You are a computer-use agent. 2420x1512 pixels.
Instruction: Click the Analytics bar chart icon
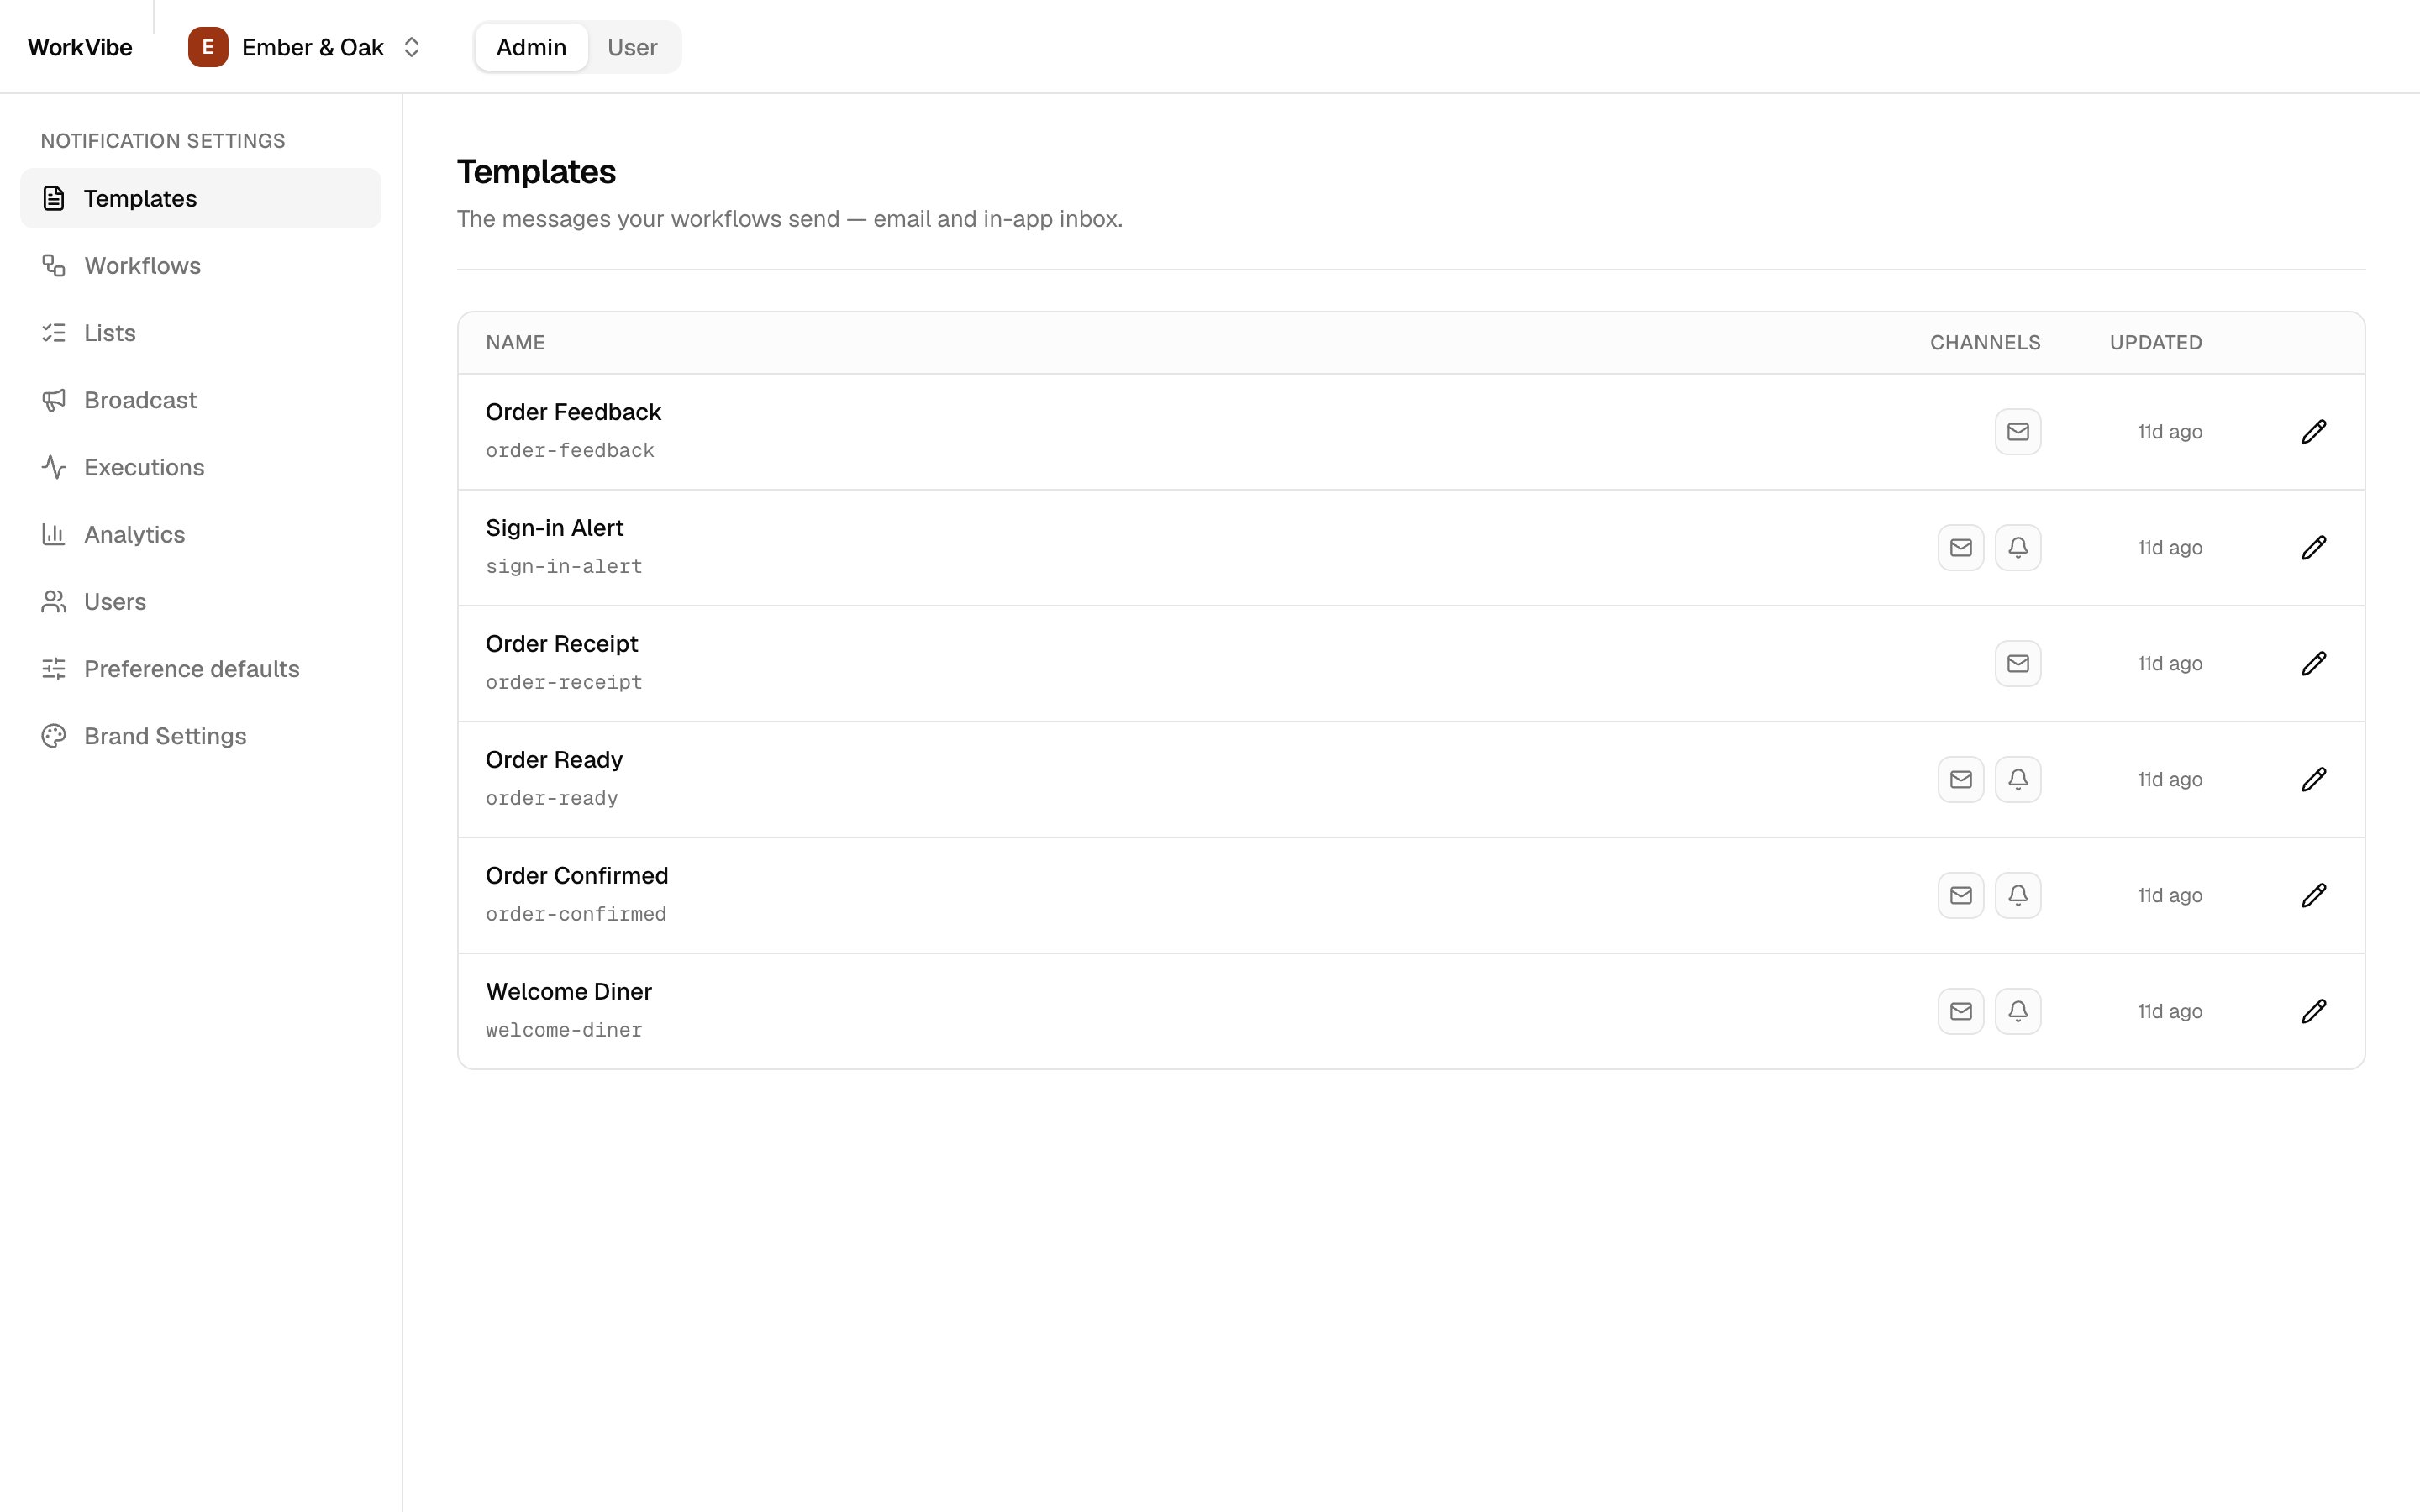(54, 534)
